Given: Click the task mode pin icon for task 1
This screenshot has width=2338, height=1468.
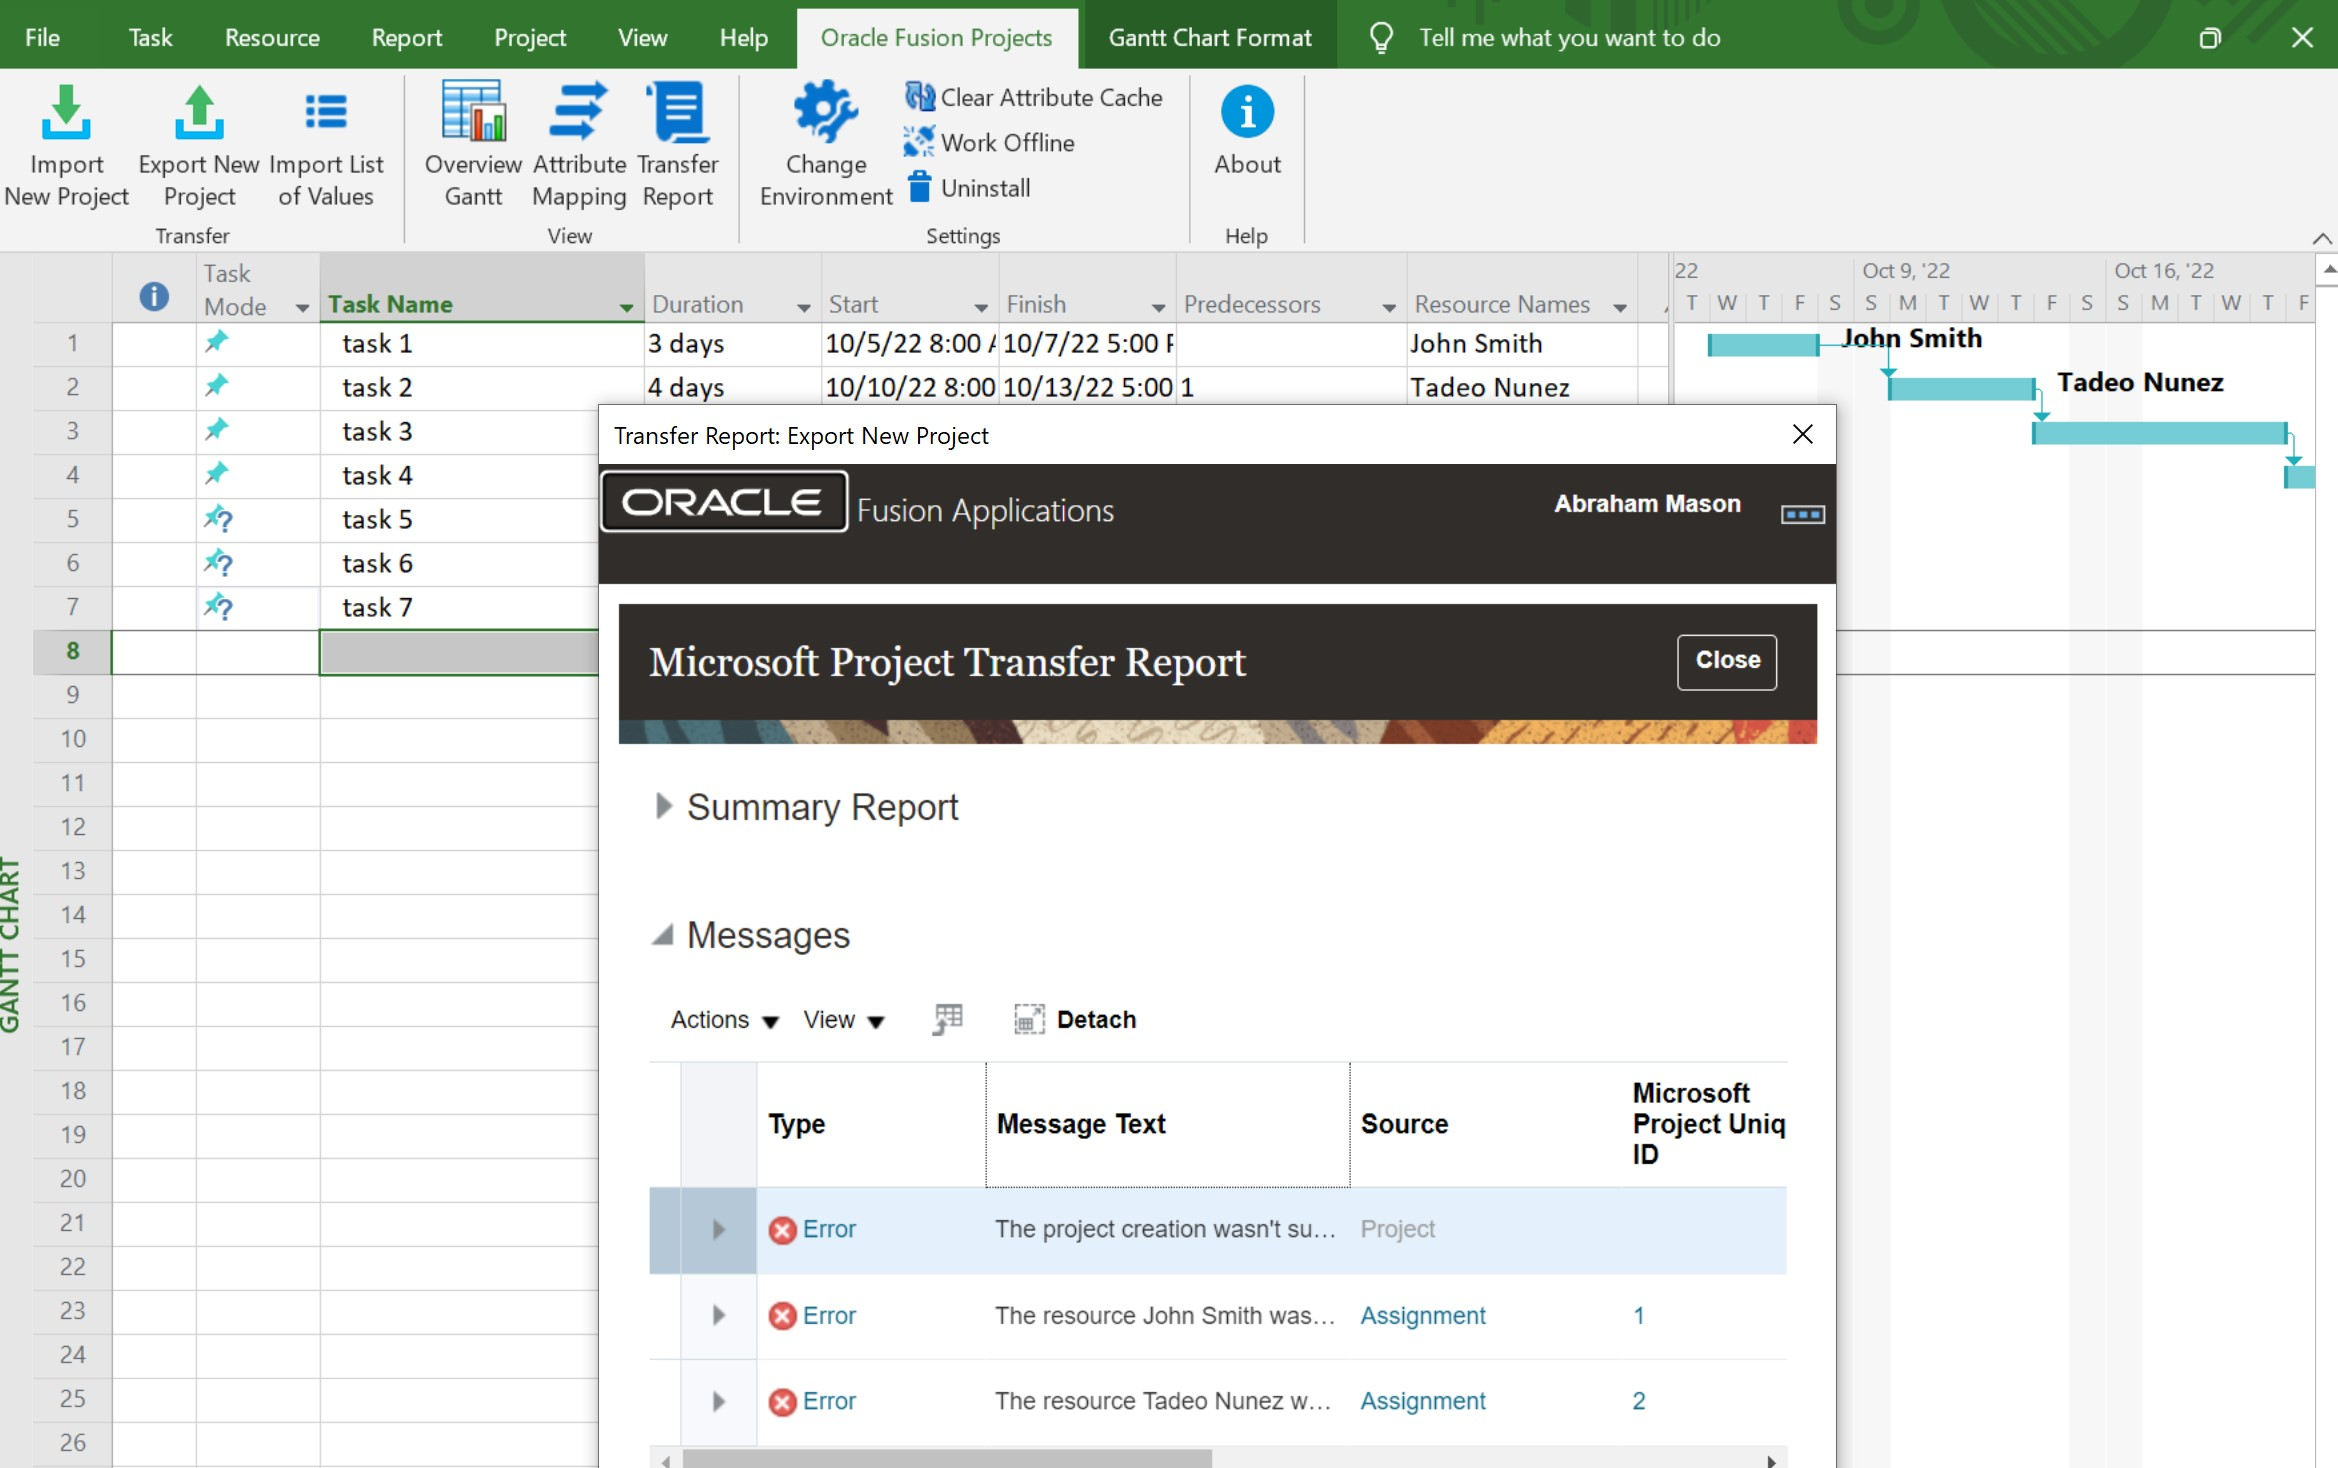Looking at the screenshot, I should pyautogui.click(x=217, y=342).
